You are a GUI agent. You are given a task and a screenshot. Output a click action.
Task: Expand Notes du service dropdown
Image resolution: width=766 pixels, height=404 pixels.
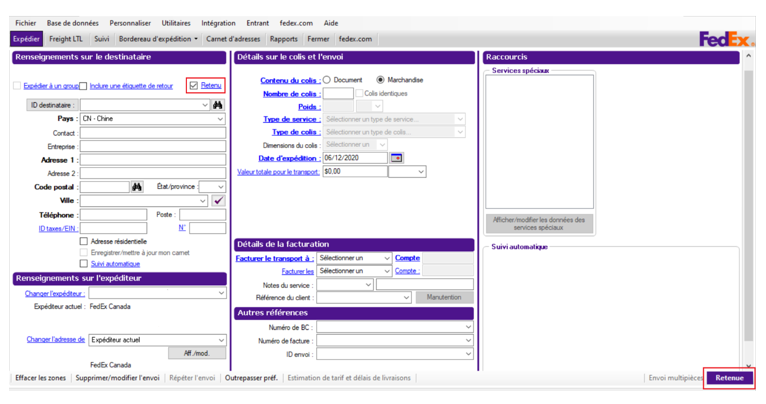pos(368,284)
